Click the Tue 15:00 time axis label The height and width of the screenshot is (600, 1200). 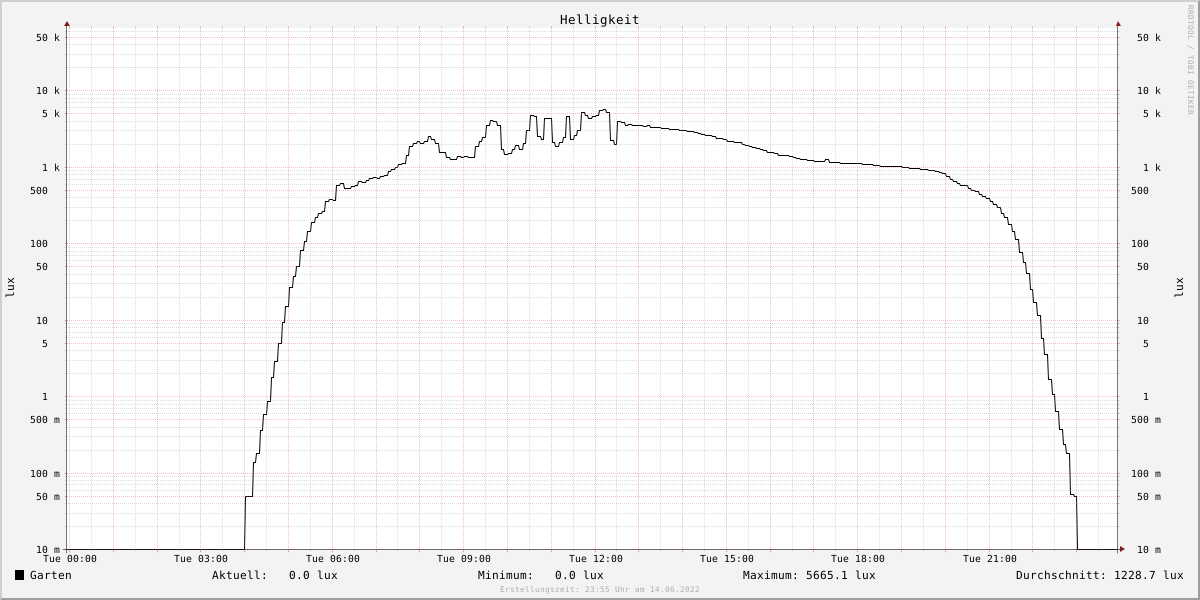point(727,559)
